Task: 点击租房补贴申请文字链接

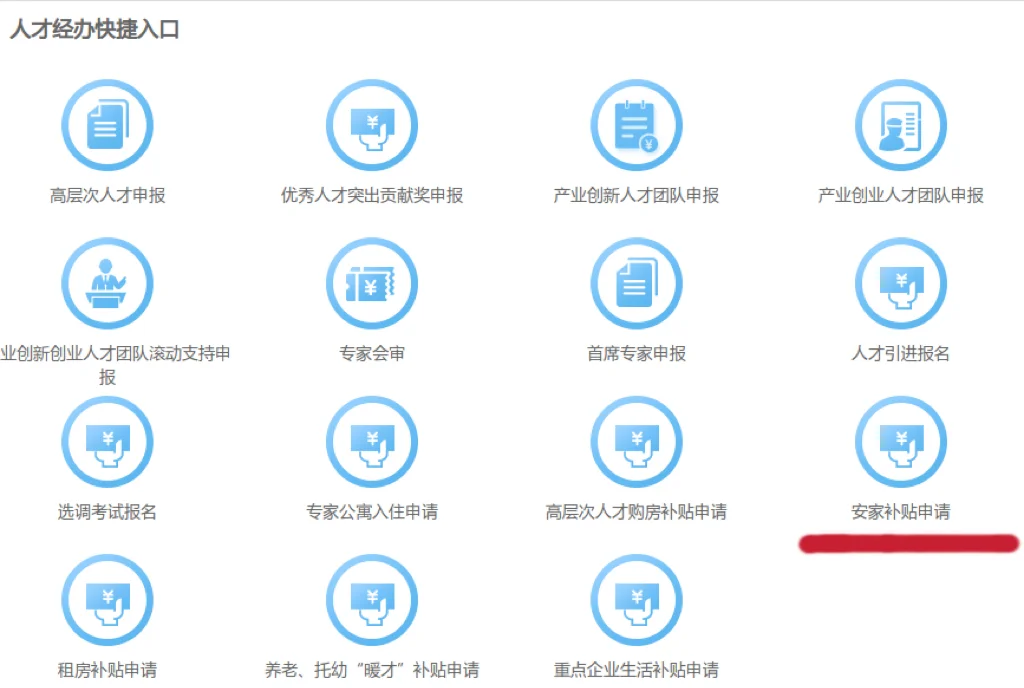Action: coord(108,668)
